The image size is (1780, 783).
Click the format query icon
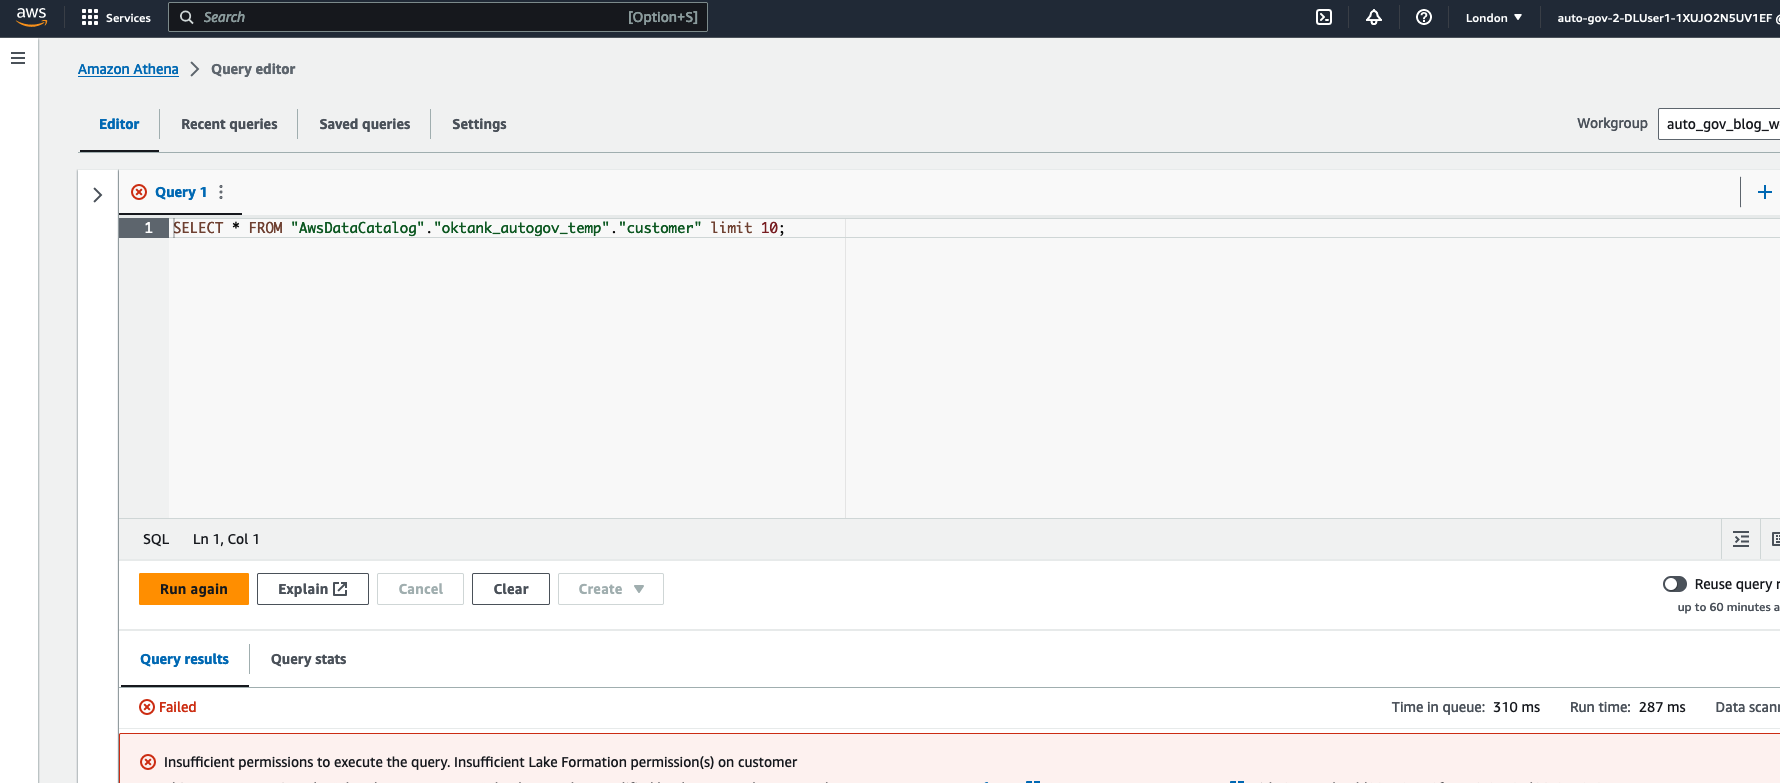(x=1741, y=539)
